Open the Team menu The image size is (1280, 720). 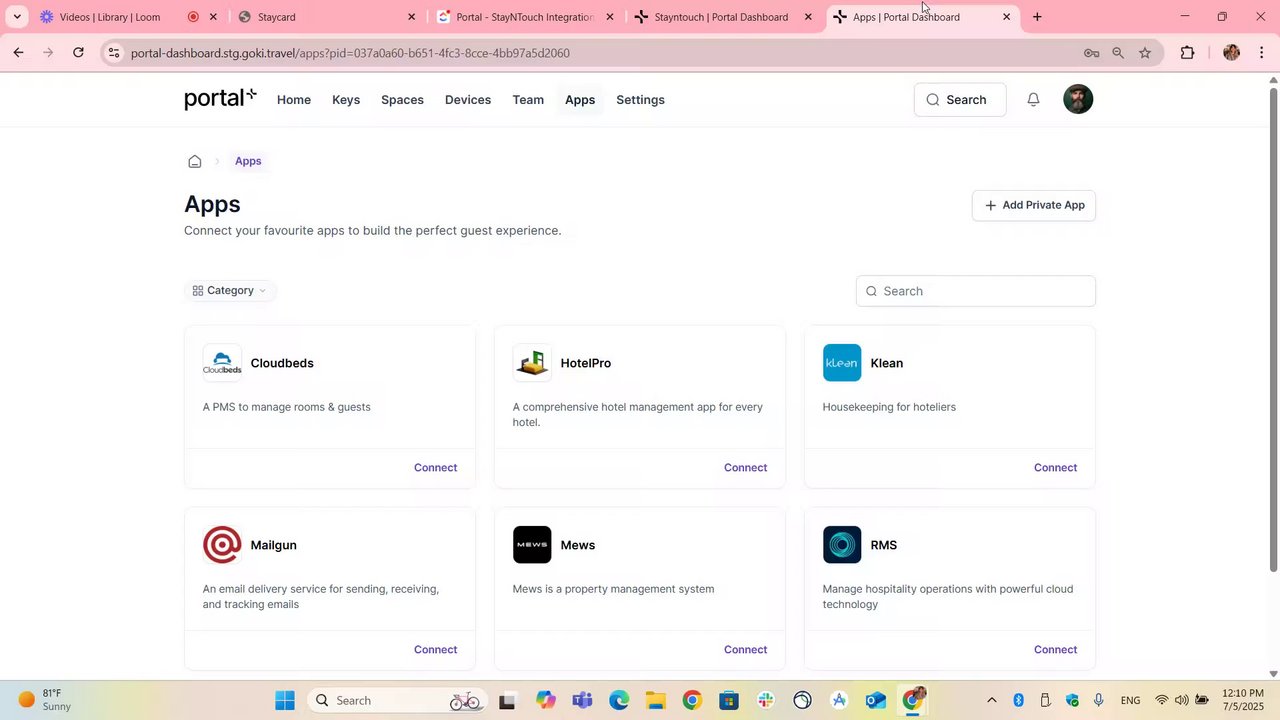click(528, 100)
